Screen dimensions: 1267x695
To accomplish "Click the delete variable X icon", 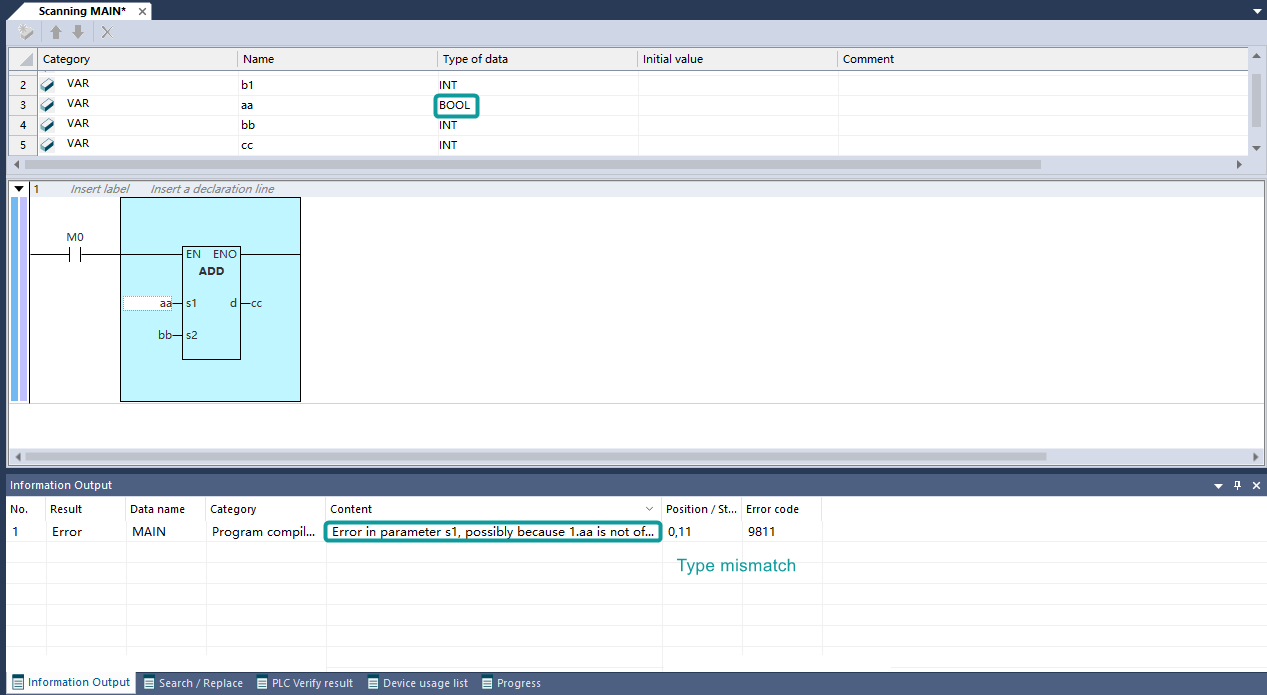I will tap(107, 33).
